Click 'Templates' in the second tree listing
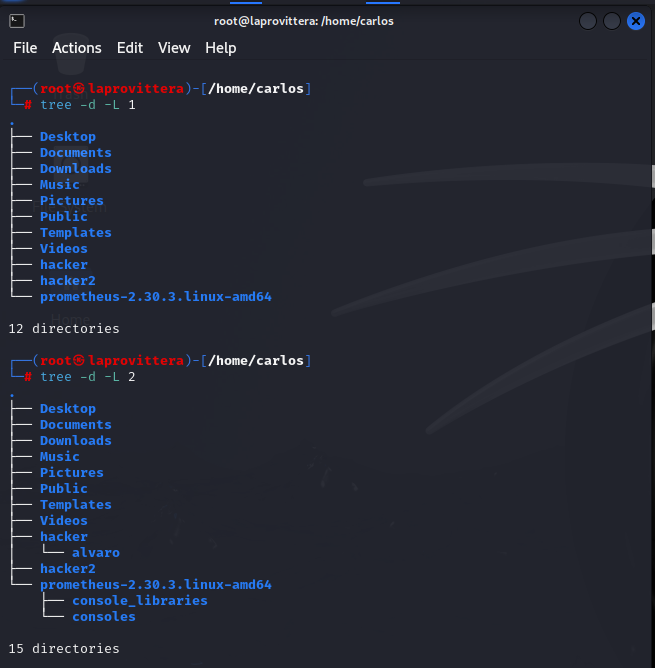This screenshot has height=668, width=655. point(76,505)
